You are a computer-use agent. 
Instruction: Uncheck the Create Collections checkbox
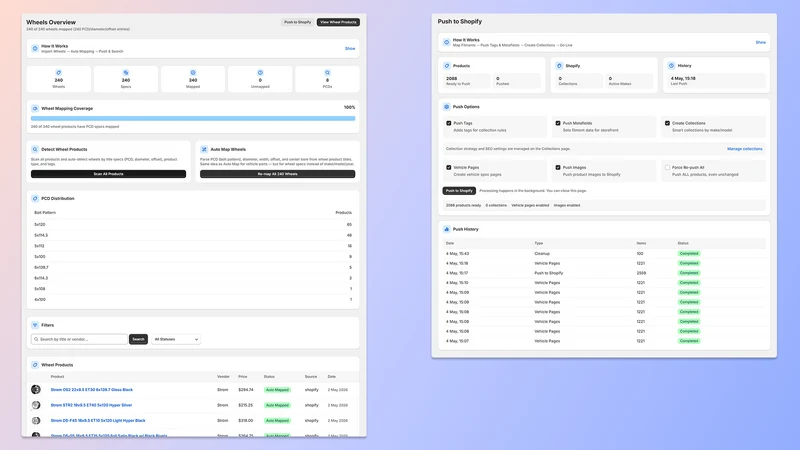point(667,123)
